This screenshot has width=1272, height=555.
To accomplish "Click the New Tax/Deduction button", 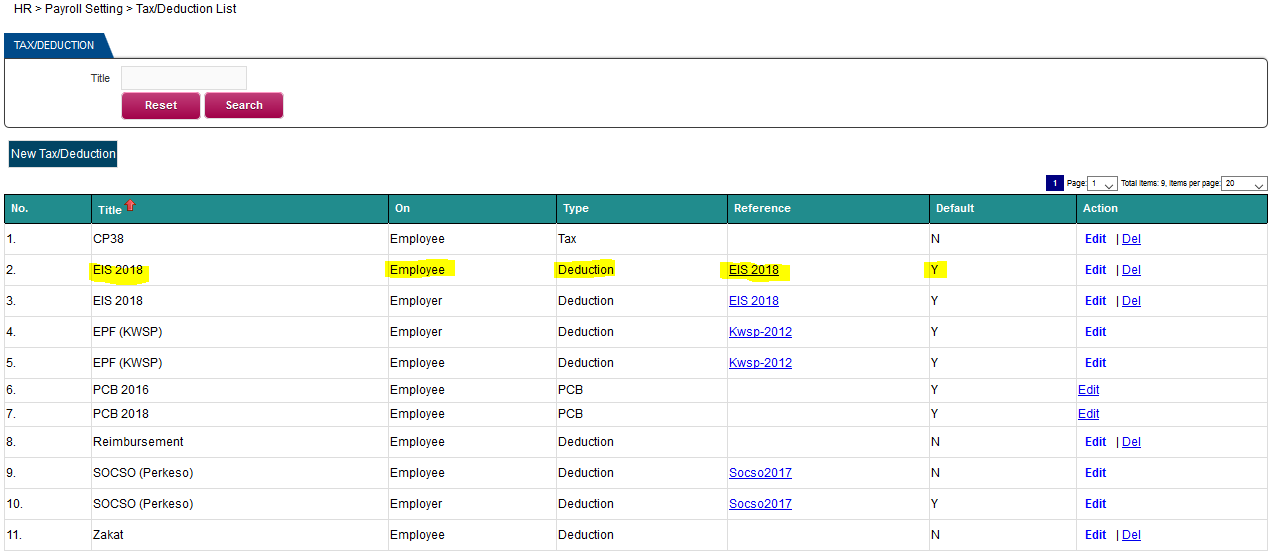I will (63, 154).
